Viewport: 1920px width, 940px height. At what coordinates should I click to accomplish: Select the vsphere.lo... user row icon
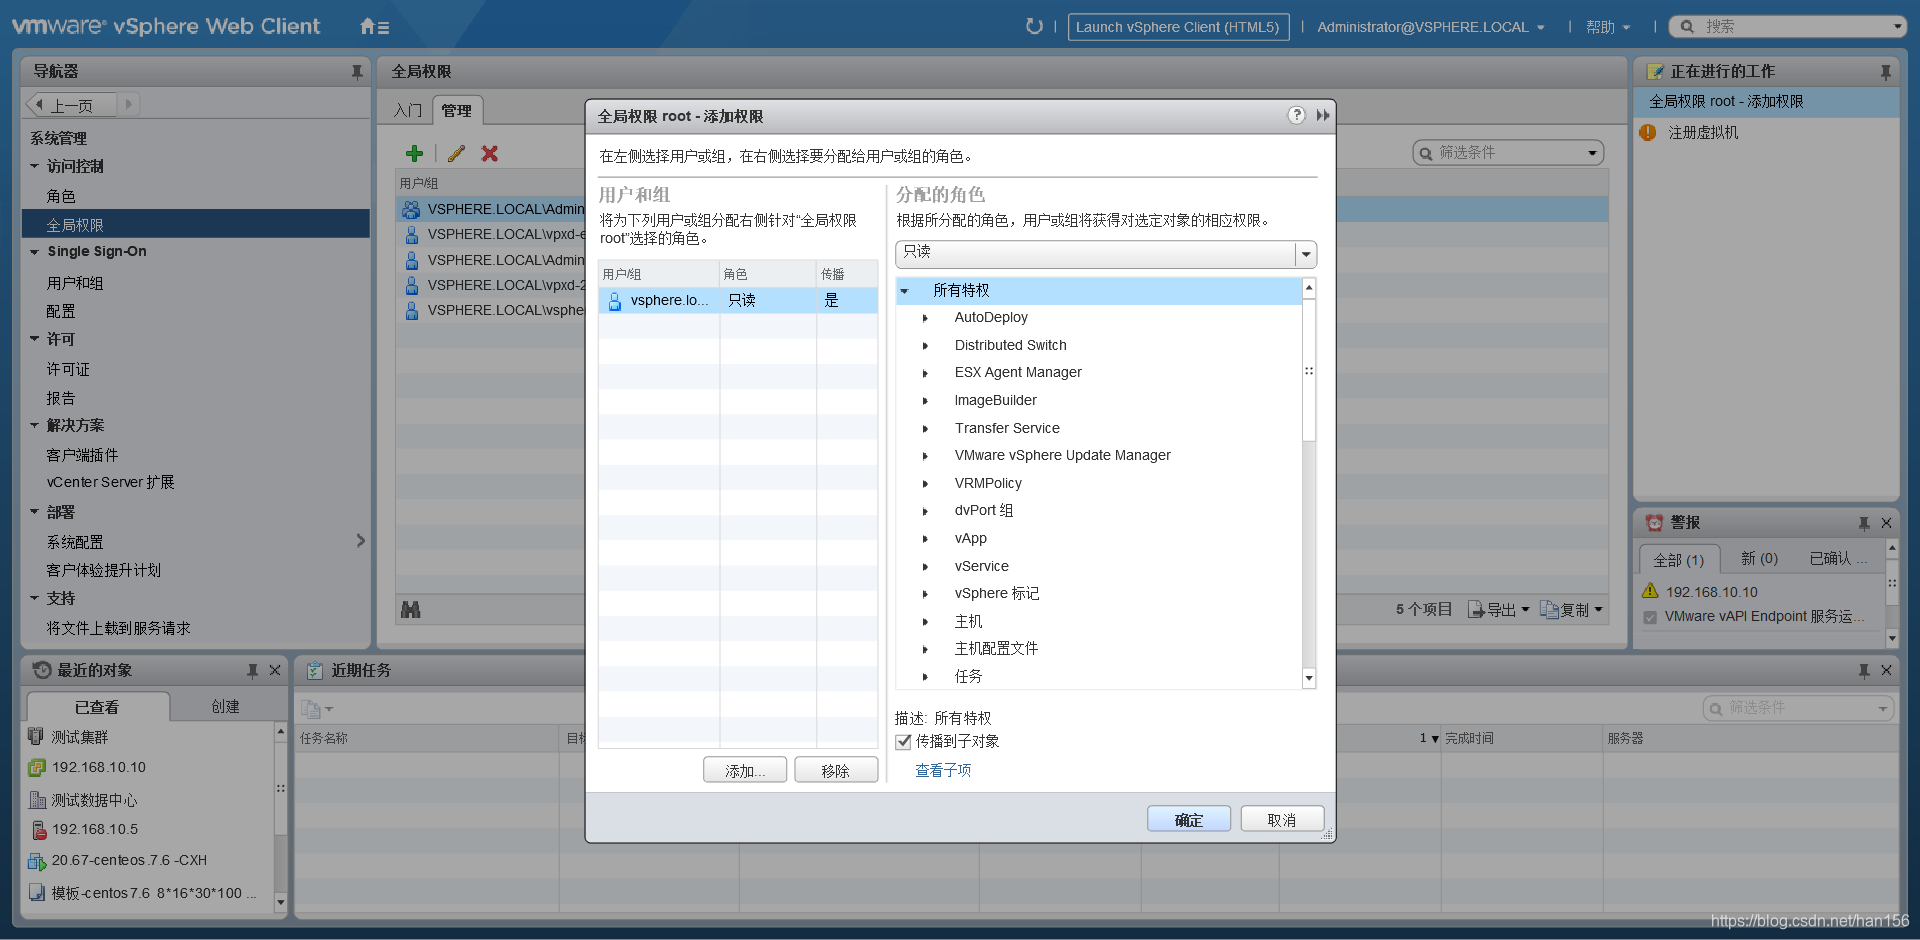(x=615, y=300)
